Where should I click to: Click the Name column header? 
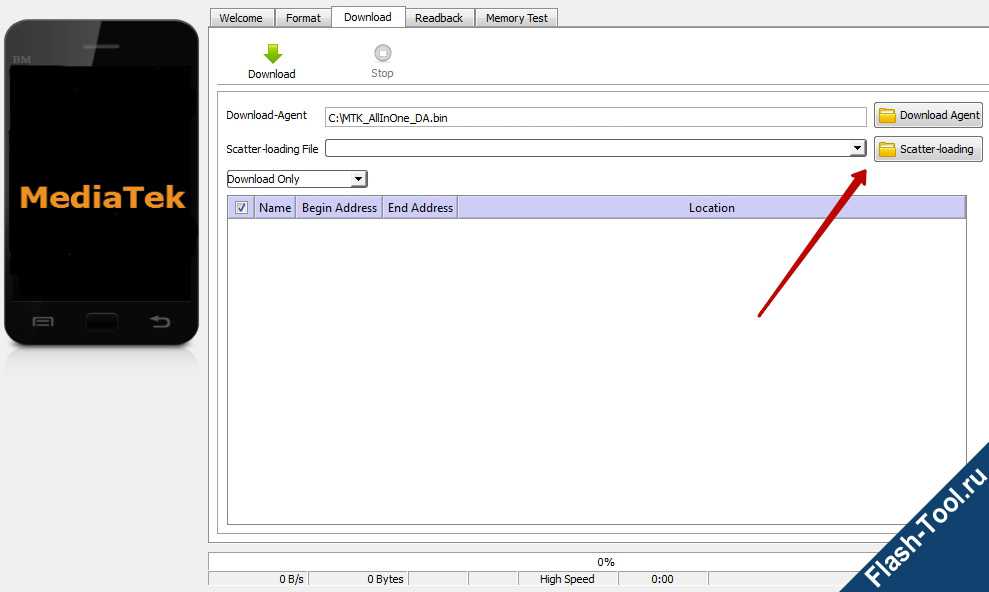click(x=275, y=208)
